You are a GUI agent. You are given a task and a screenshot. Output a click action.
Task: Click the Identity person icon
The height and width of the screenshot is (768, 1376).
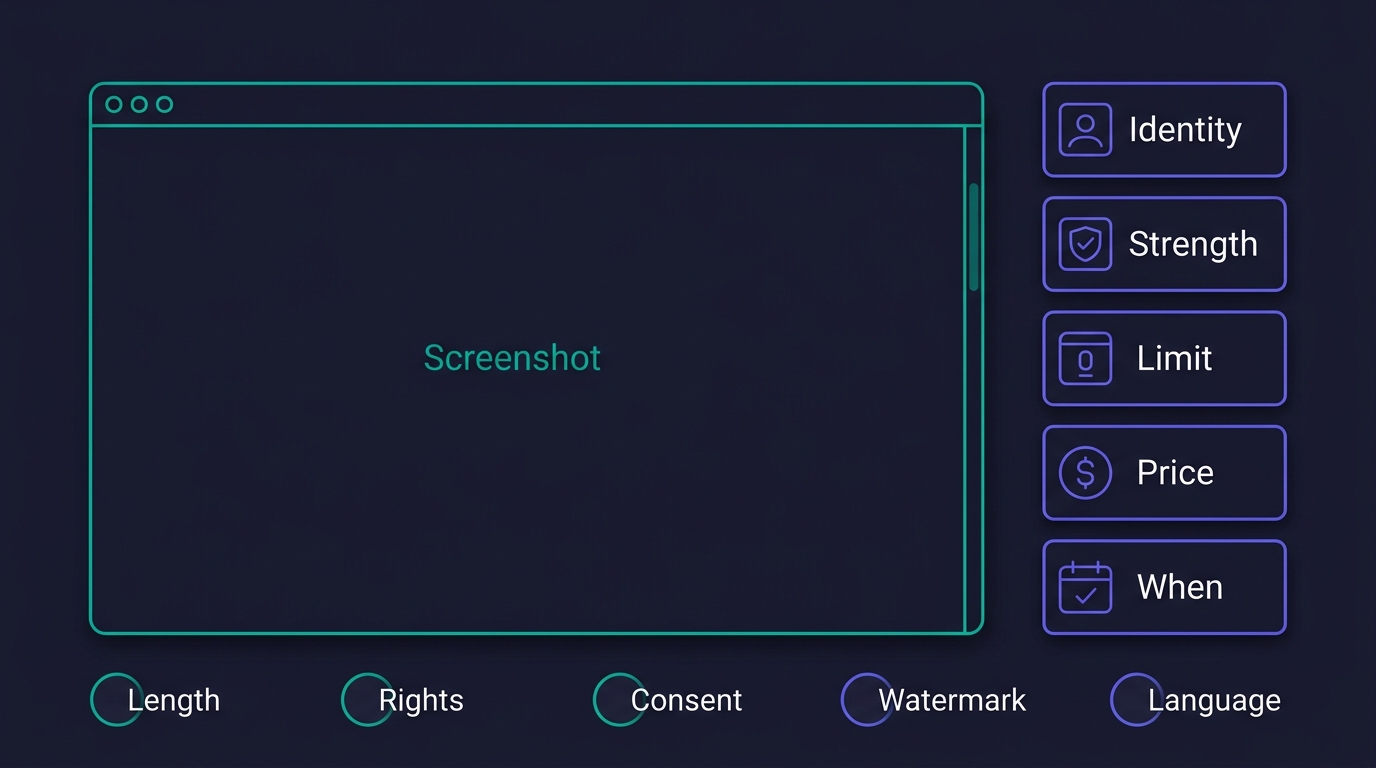(1085, 130)
